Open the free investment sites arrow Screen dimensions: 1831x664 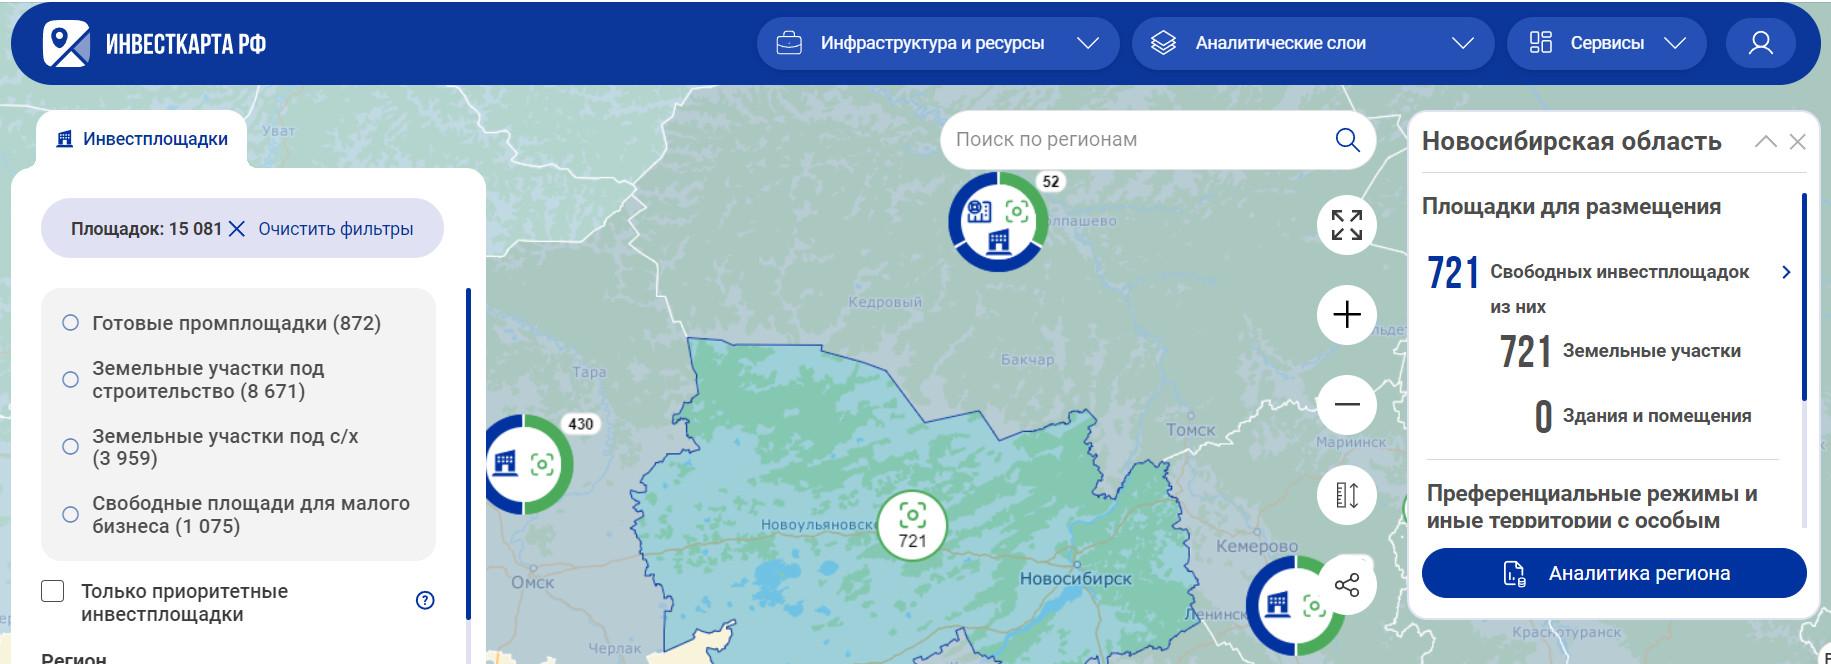coord(1786,272)
